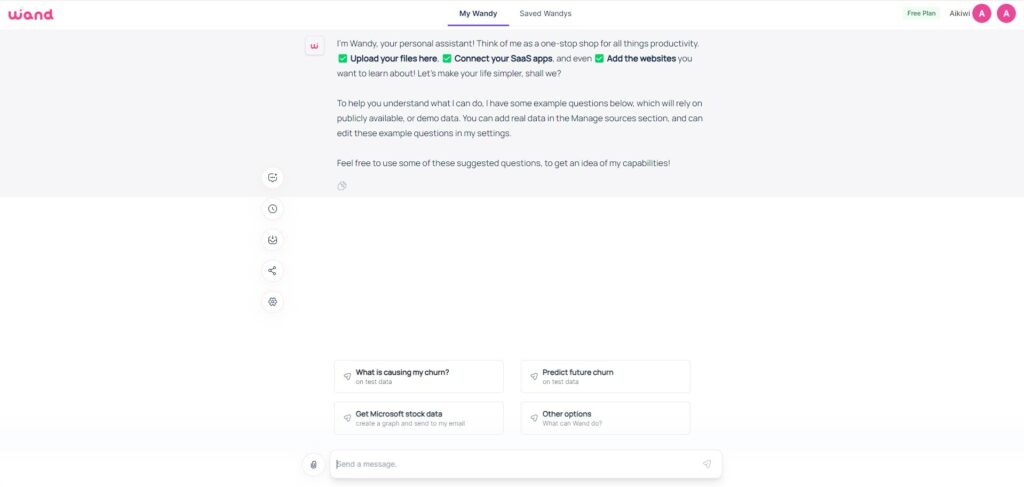Focus the "Send a message" input field
The image size is (1024, 487).
point(516,464)
